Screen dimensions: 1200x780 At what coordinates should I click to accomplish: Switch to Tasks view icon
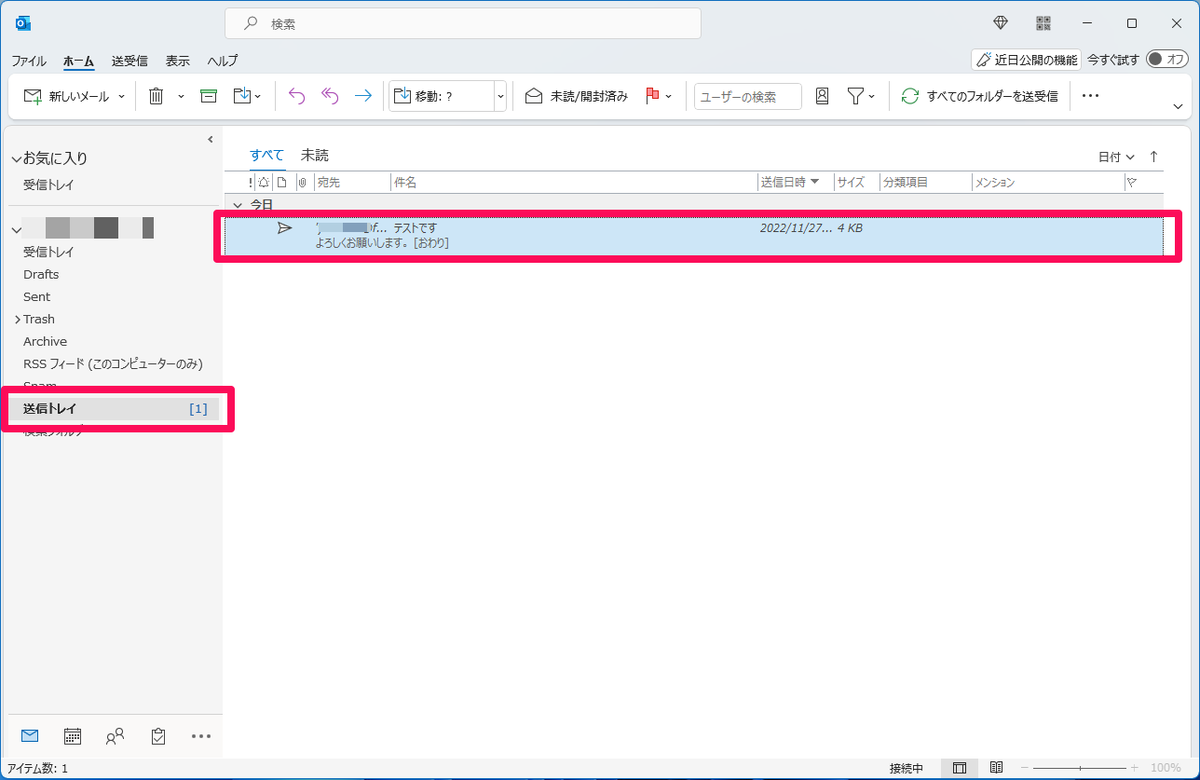(x=158, y=736)
